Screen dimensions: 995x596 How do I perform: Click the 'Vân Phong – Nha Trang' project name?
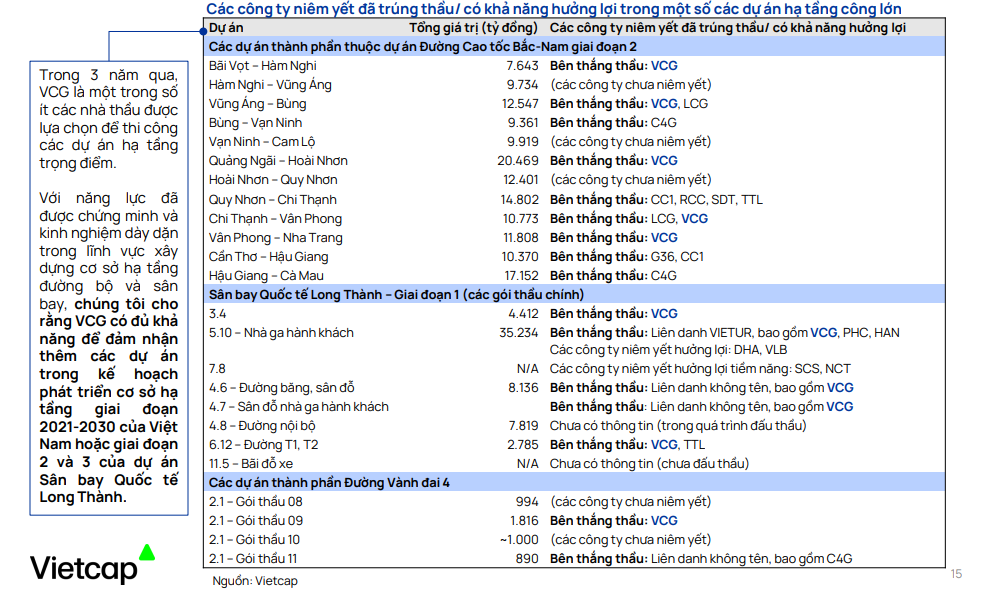pyautogui.click(x=276, y=238)
